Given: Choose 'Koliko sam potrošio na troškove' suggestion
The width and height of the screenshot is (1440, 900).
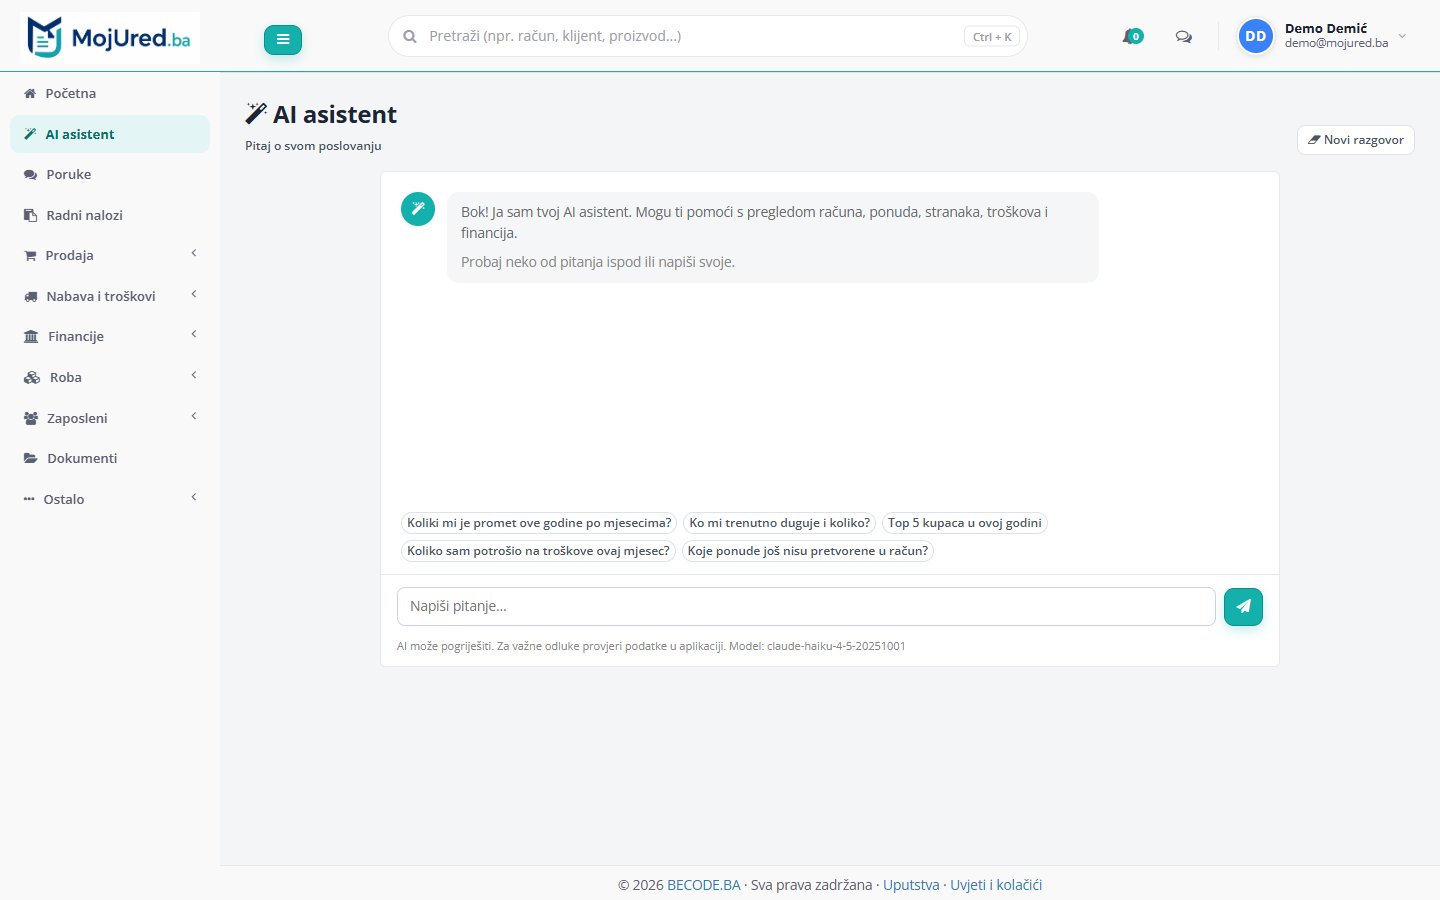Looking at the screenshot, I should tap(538, 551).
